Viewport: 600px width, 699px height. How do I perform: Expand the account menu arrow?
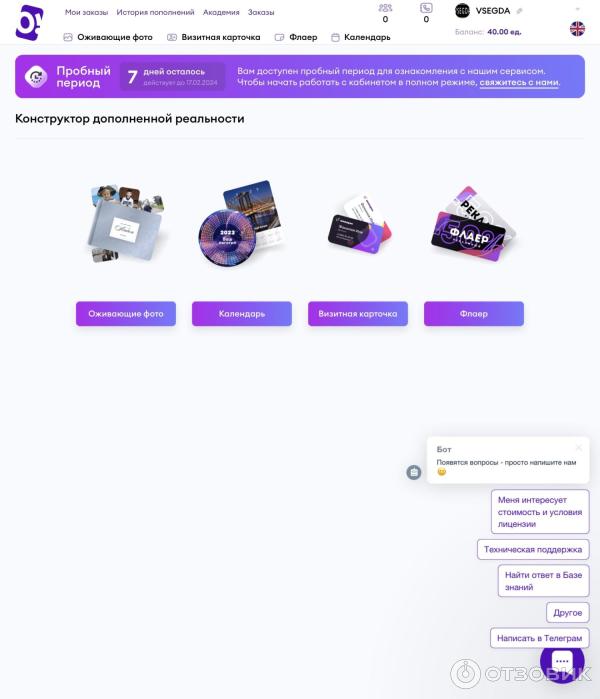[x=578, y=9]
